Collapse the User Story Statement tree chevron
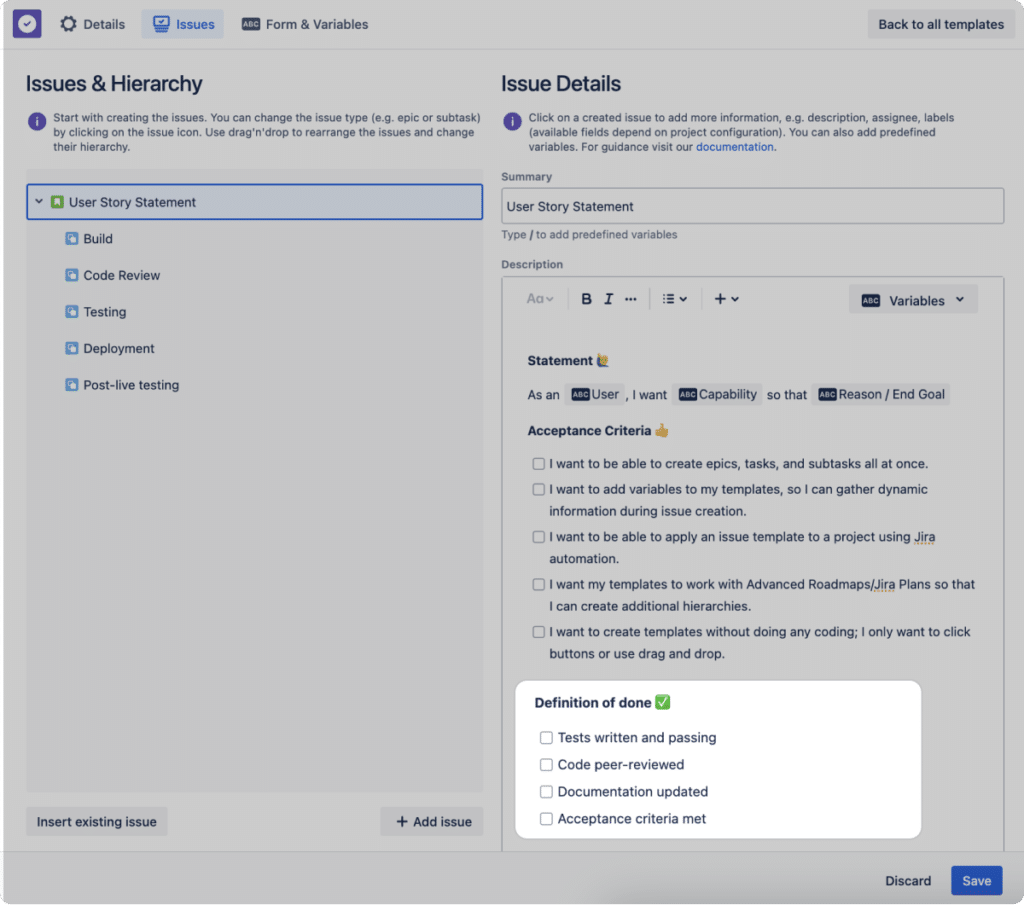The height and width of the screenshot is (905, 1024). click(39, 202)
